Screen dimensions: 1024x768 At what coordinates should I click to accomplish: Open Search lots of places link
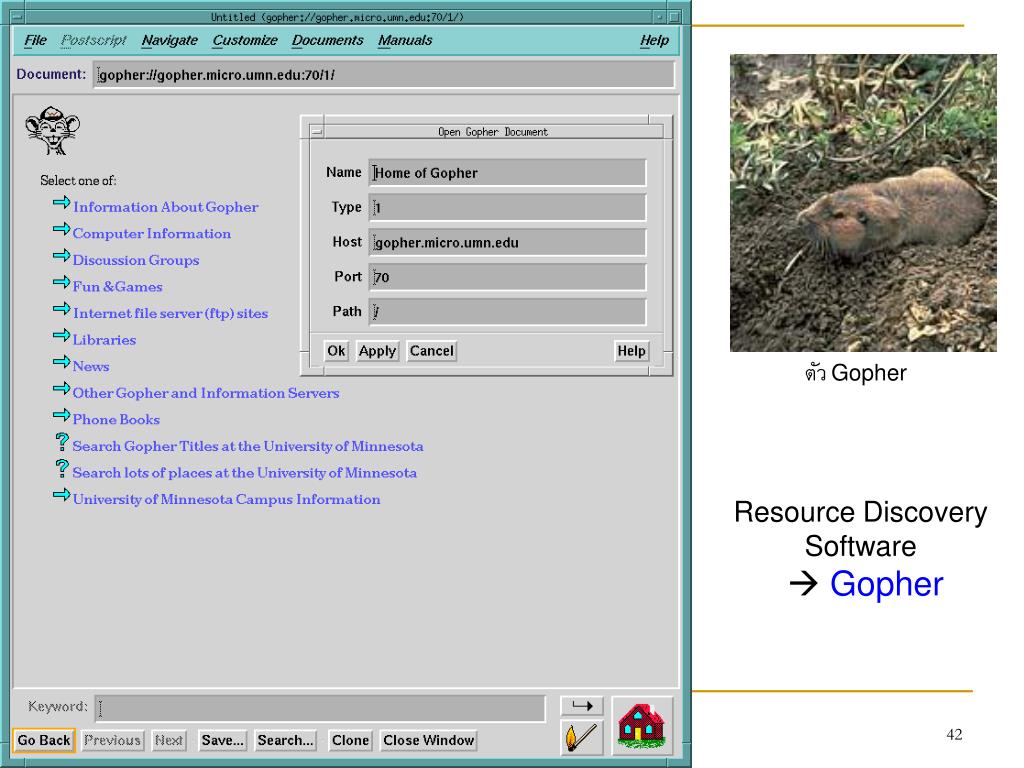pyautogui.click(x=245, y=473)
